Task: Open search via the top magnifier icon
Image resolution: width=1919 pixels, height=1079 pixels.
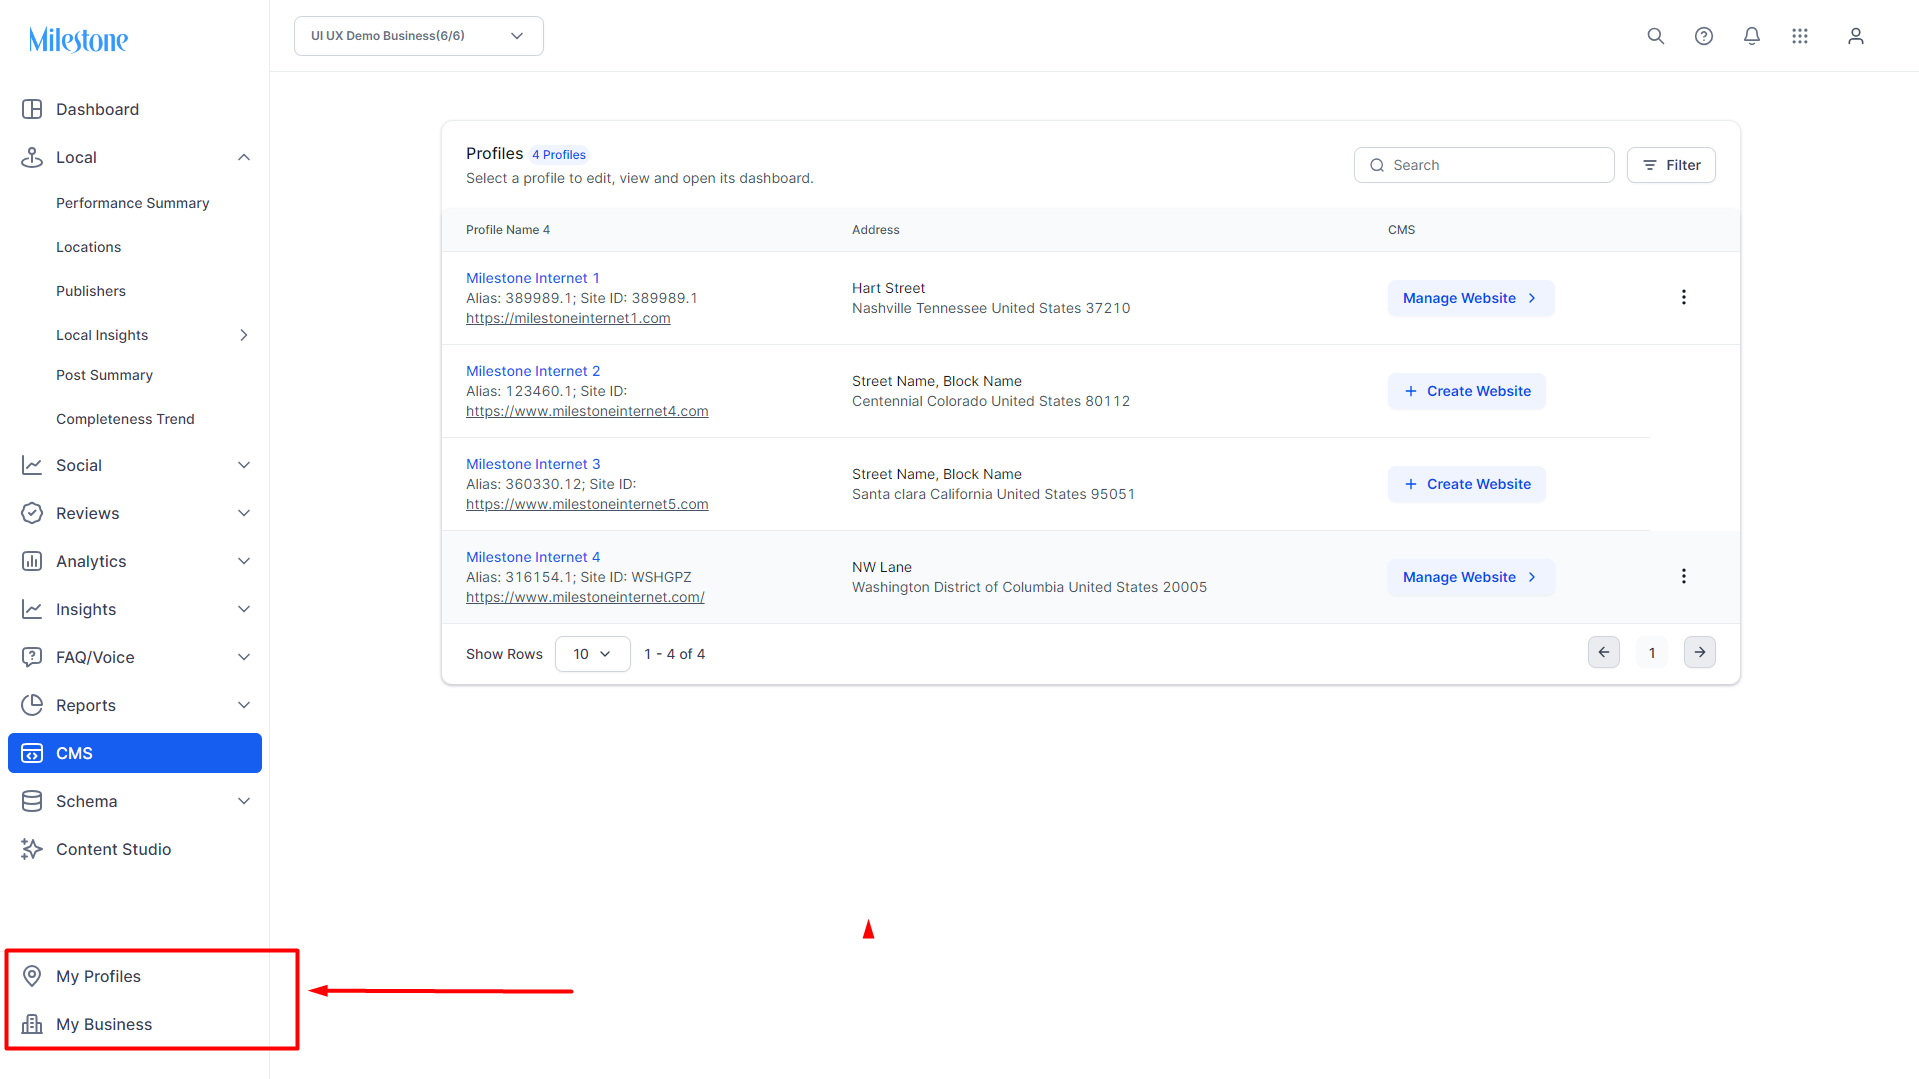Action: (x=1656, y=36)
